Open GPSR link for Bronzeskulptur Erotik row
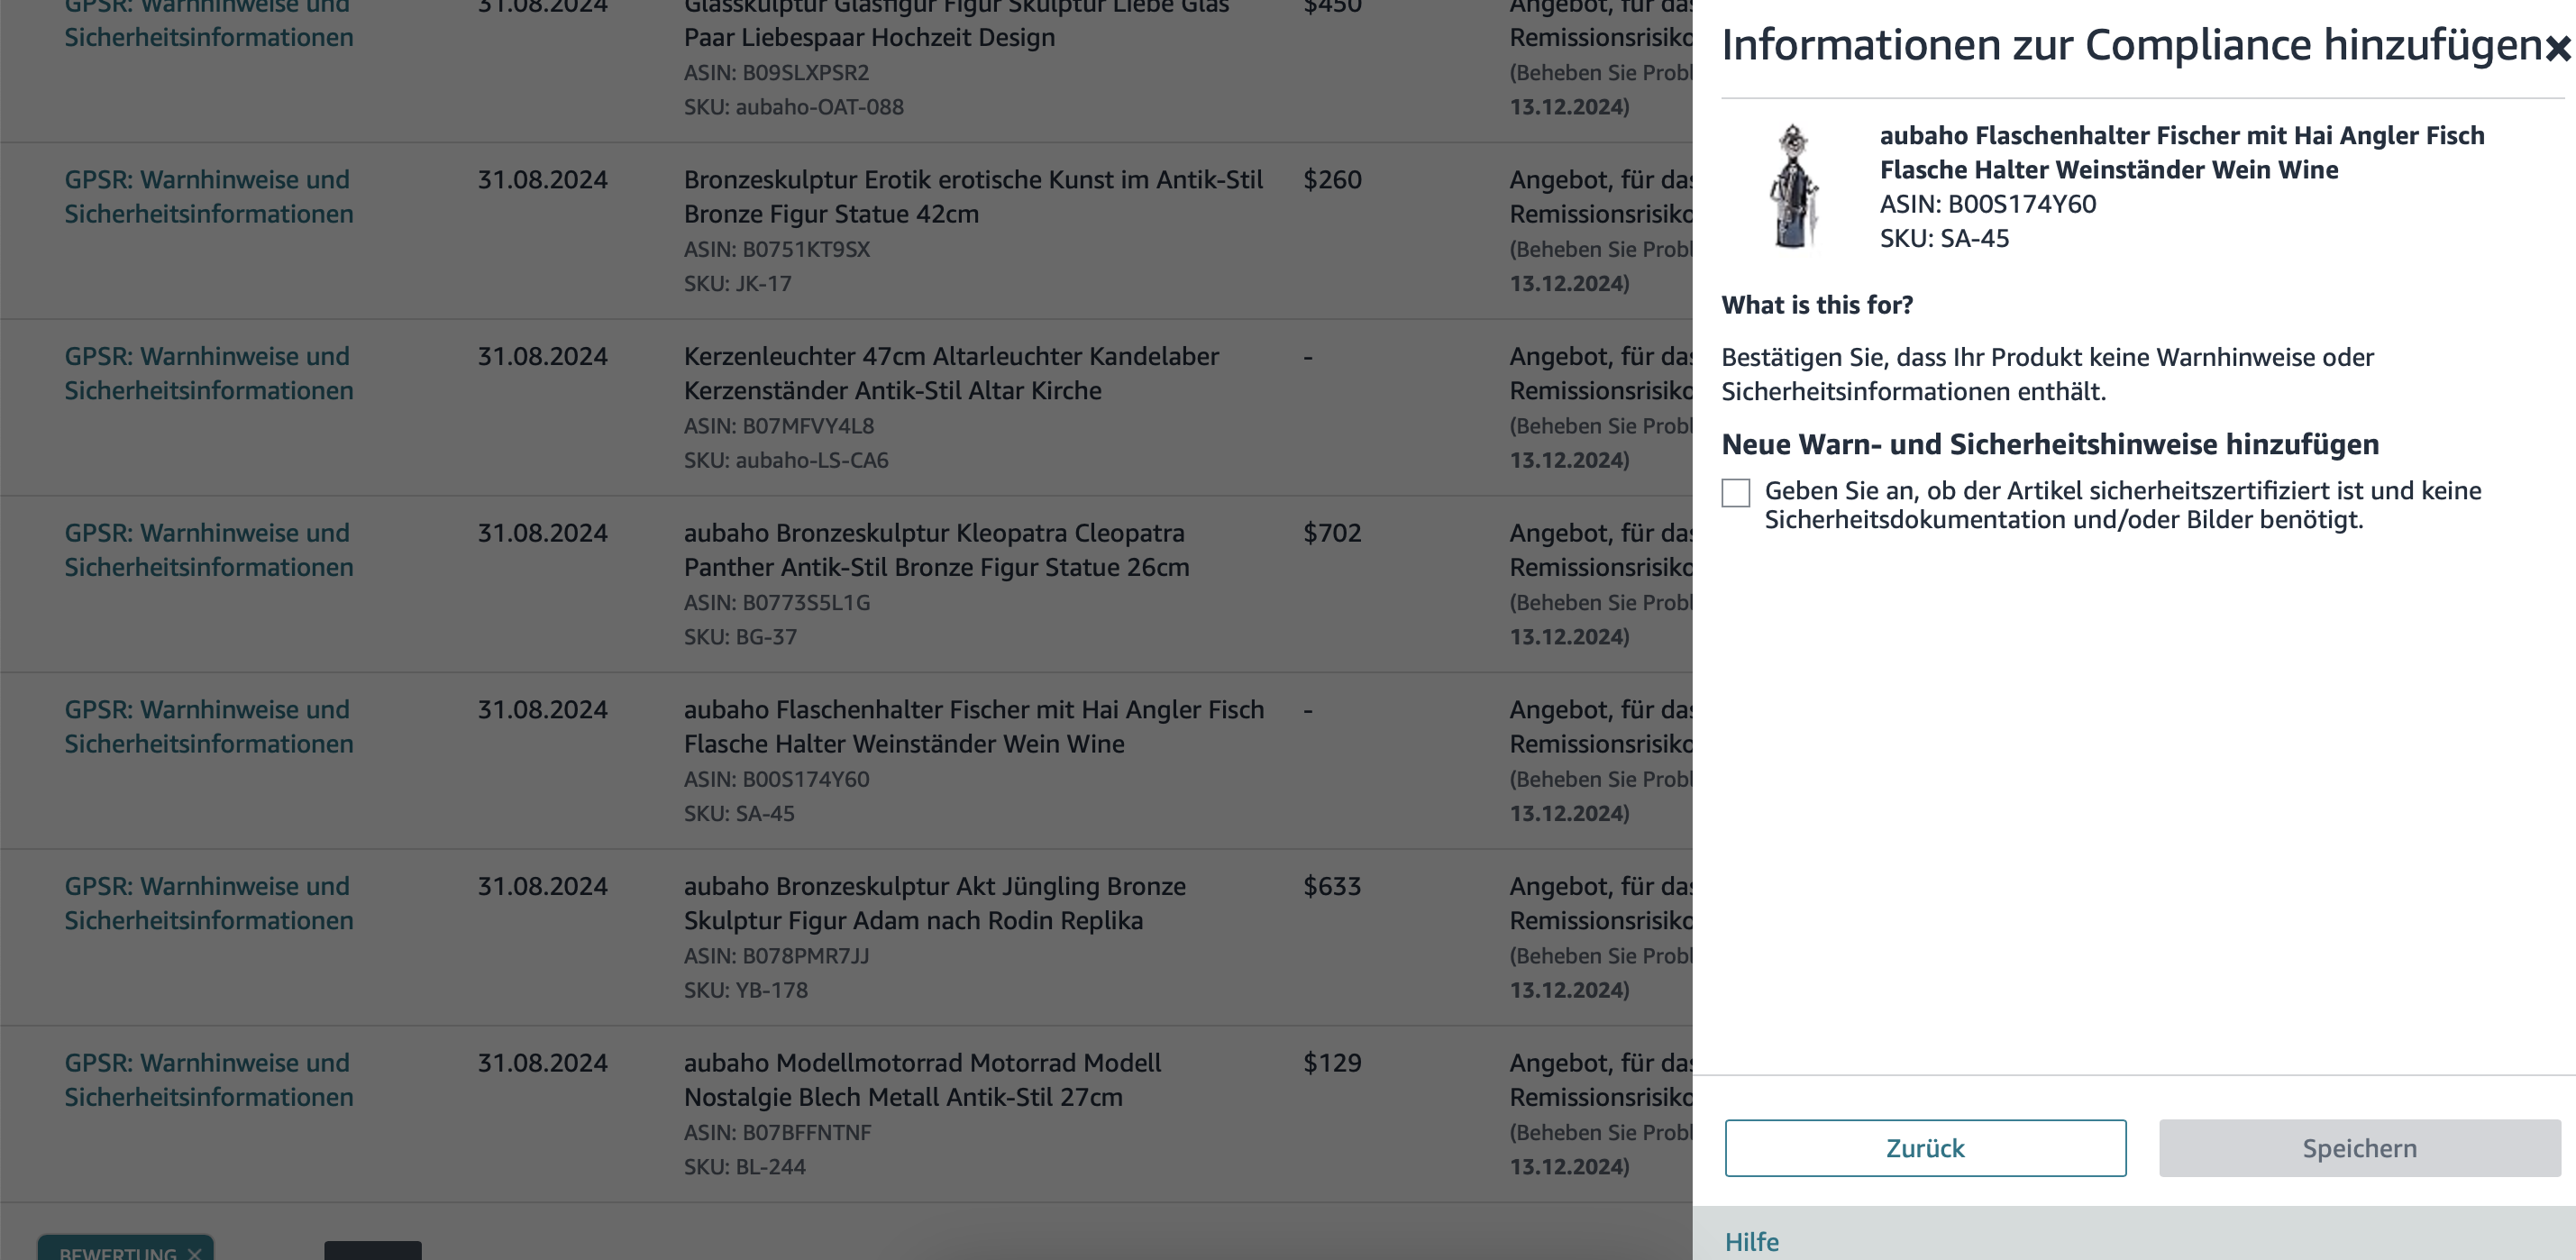The width and height of the screenshot is (2576, 1260). tap(209, 197)
